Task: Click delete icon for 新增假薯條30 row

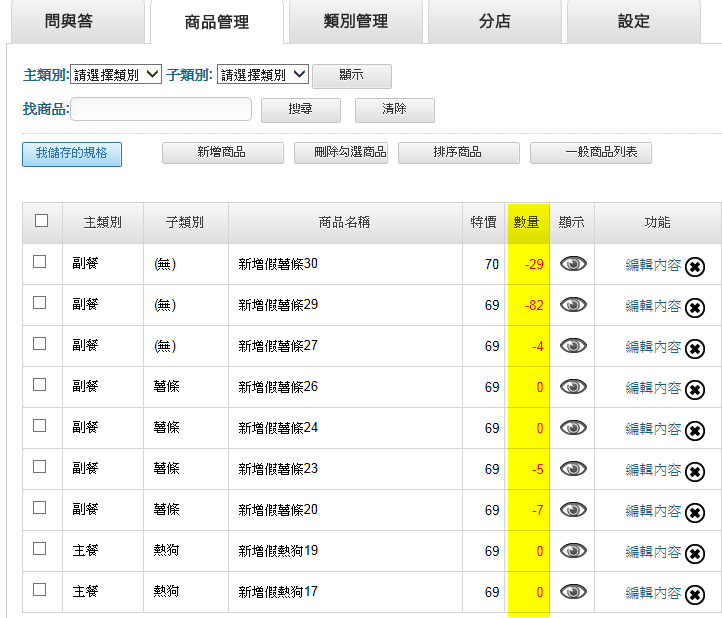Action: pos(695,267)
